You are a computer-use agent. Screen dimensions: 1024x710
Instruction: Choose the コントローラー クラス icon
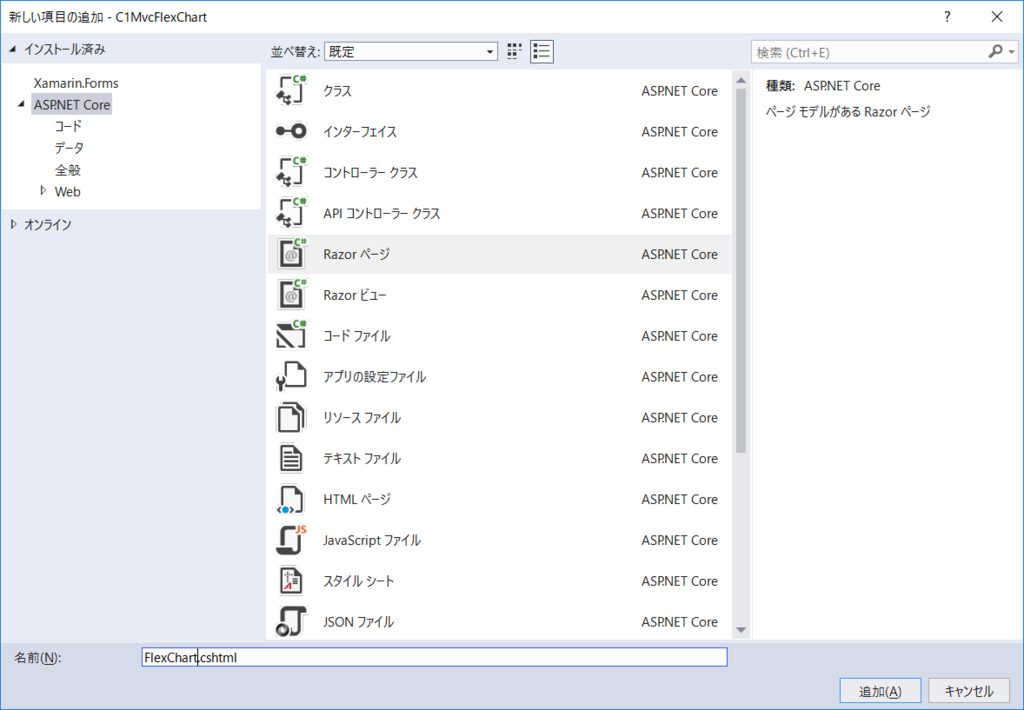click(291, 172)
